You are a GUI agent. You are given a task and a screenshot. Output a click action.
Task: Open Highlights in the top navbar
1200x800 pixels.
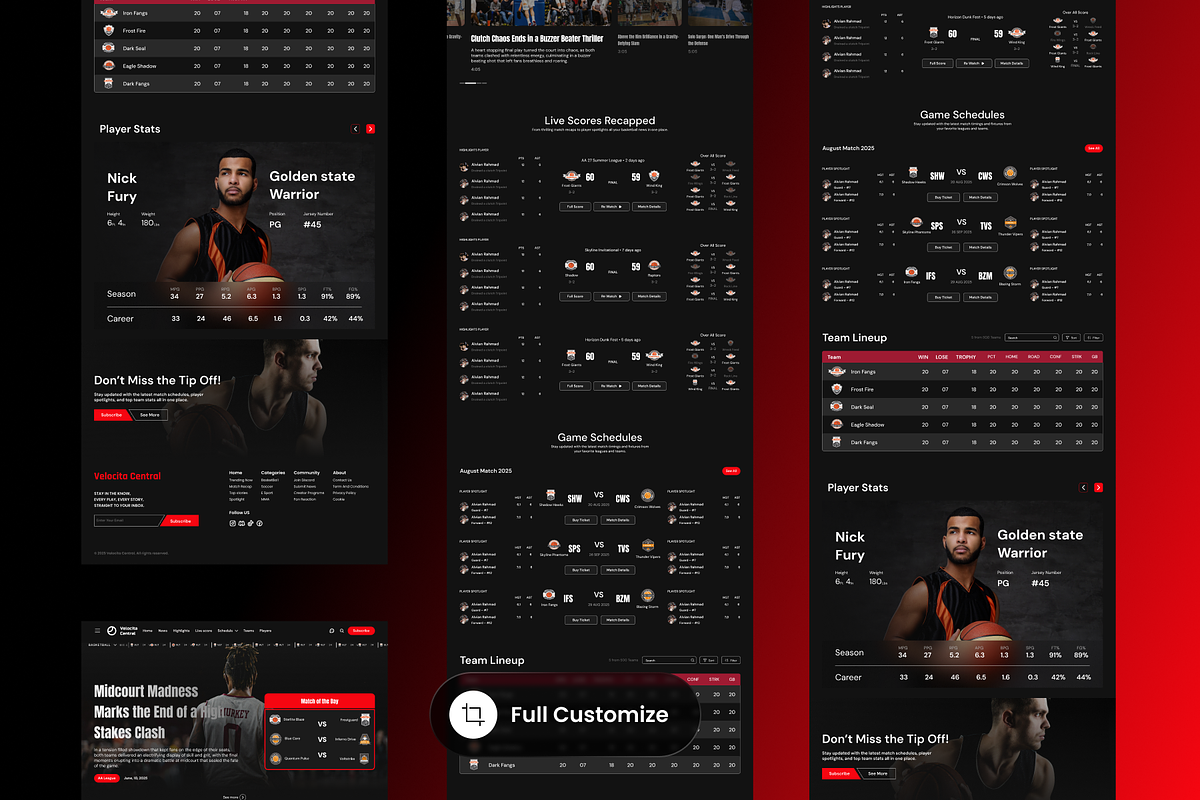pos(181,631)
